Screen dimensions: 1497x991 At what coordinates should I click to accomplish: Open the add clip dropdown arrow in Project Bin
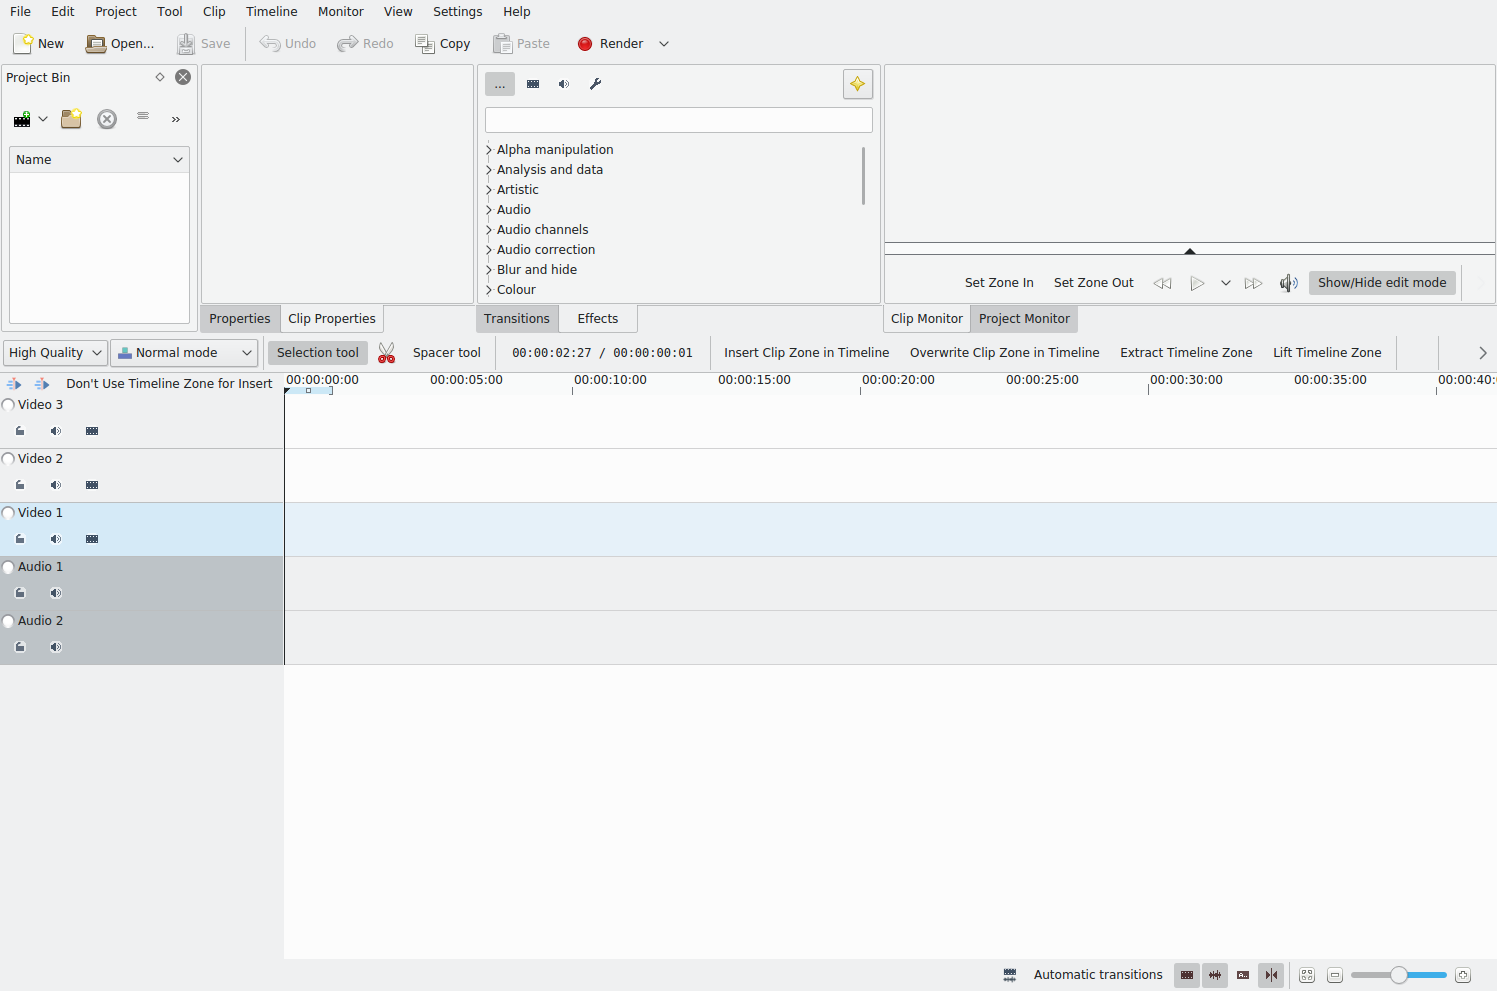43,119
